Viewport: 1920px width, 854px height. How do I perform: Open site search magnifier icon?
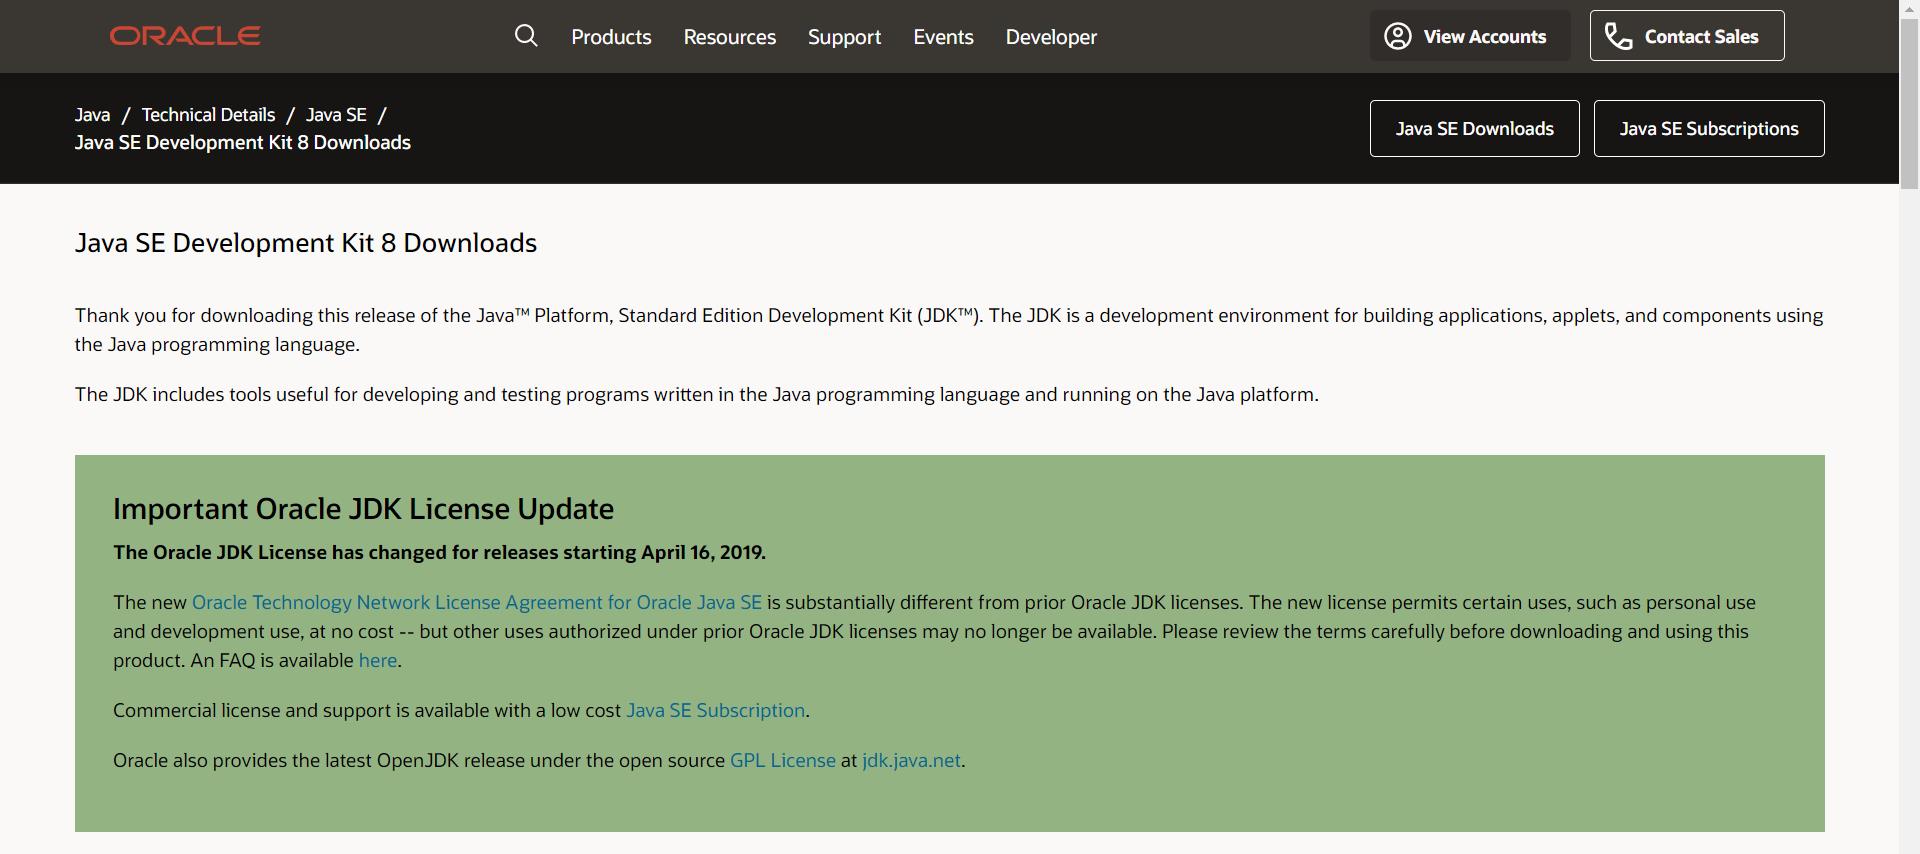tap(526, 36)
